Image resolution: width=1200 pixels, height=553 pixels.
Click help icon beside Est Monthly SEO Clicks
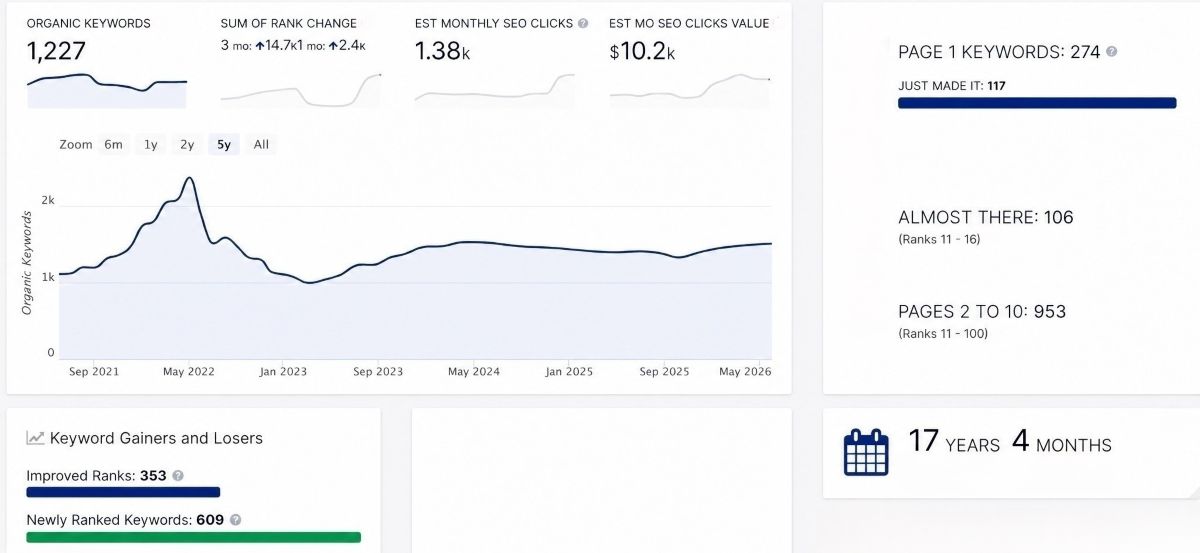(x=583, y=23)
